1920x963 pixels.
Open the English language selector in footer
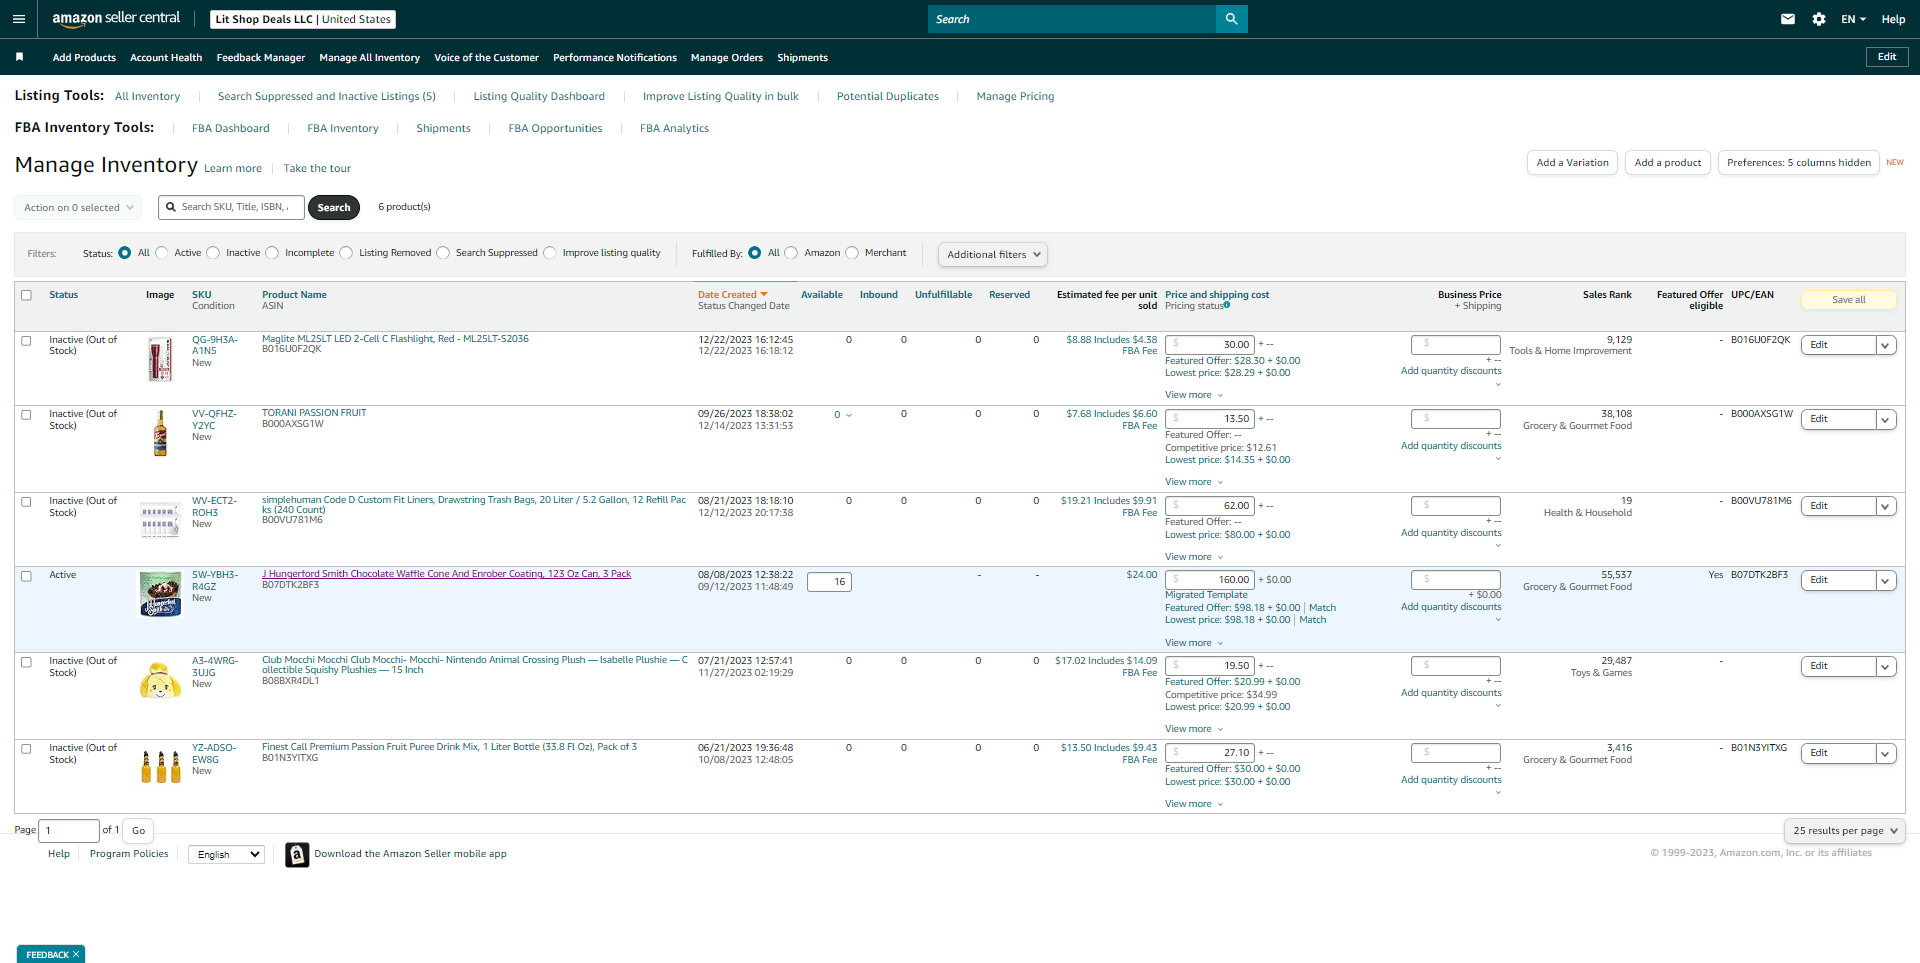[227, 854]
